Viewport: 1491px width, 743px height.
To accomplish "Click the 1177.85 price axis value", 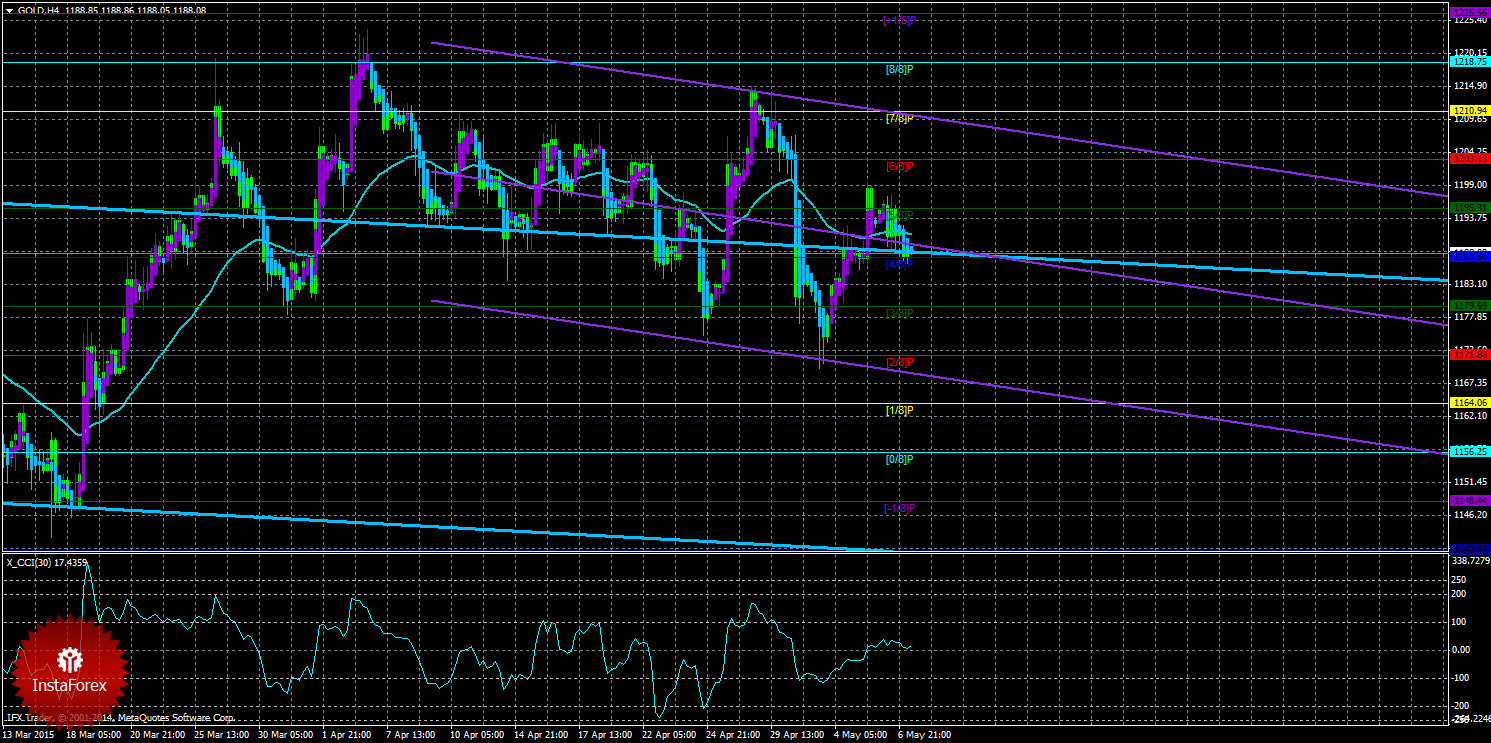I will [x=1470, y=317].
